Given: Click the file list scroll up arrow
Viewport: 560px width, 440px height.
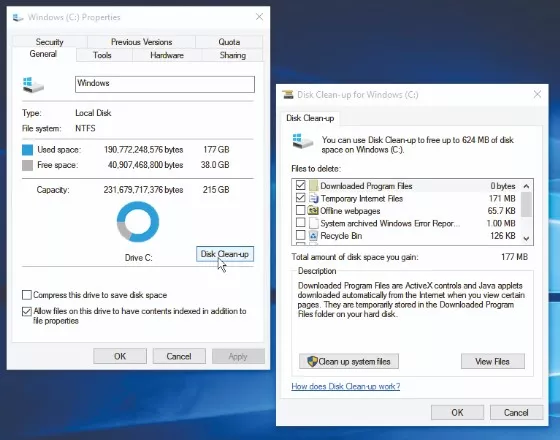Looking at the screenshot, I should [x=526, y=186].
